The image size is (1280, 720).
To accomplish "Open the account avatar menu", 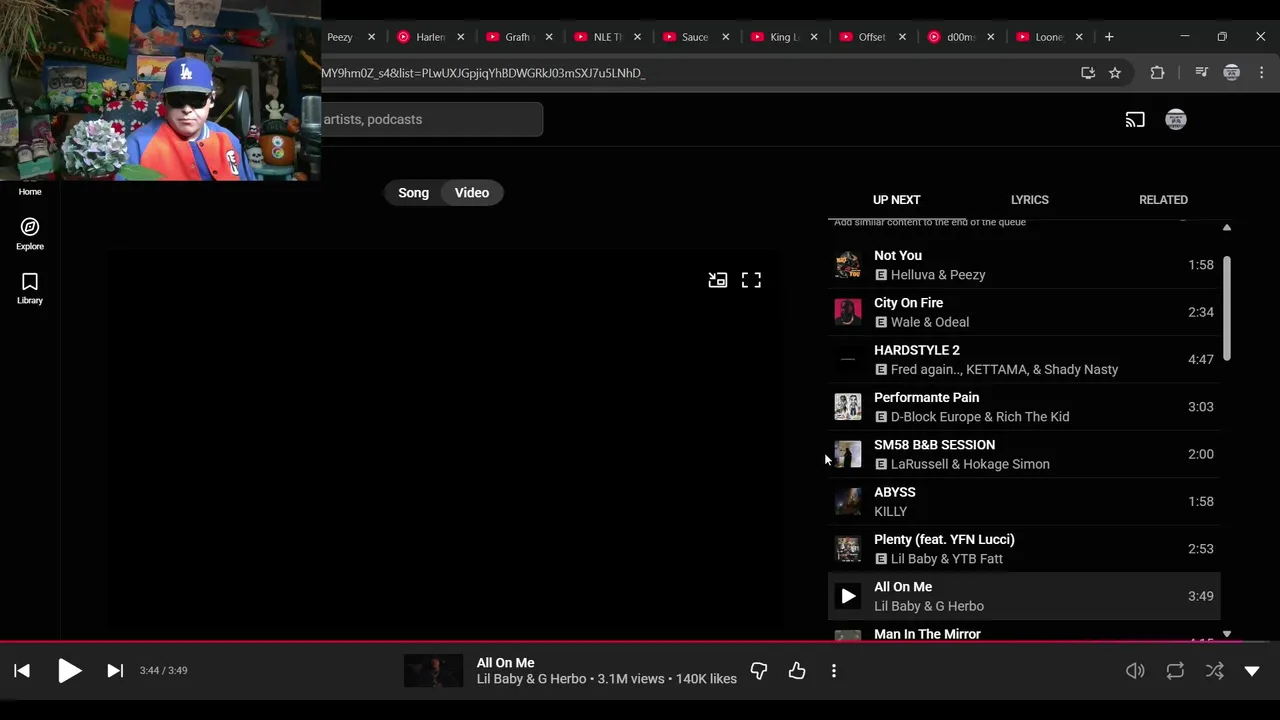I will pyautogui.click(x=1176, y=120).
